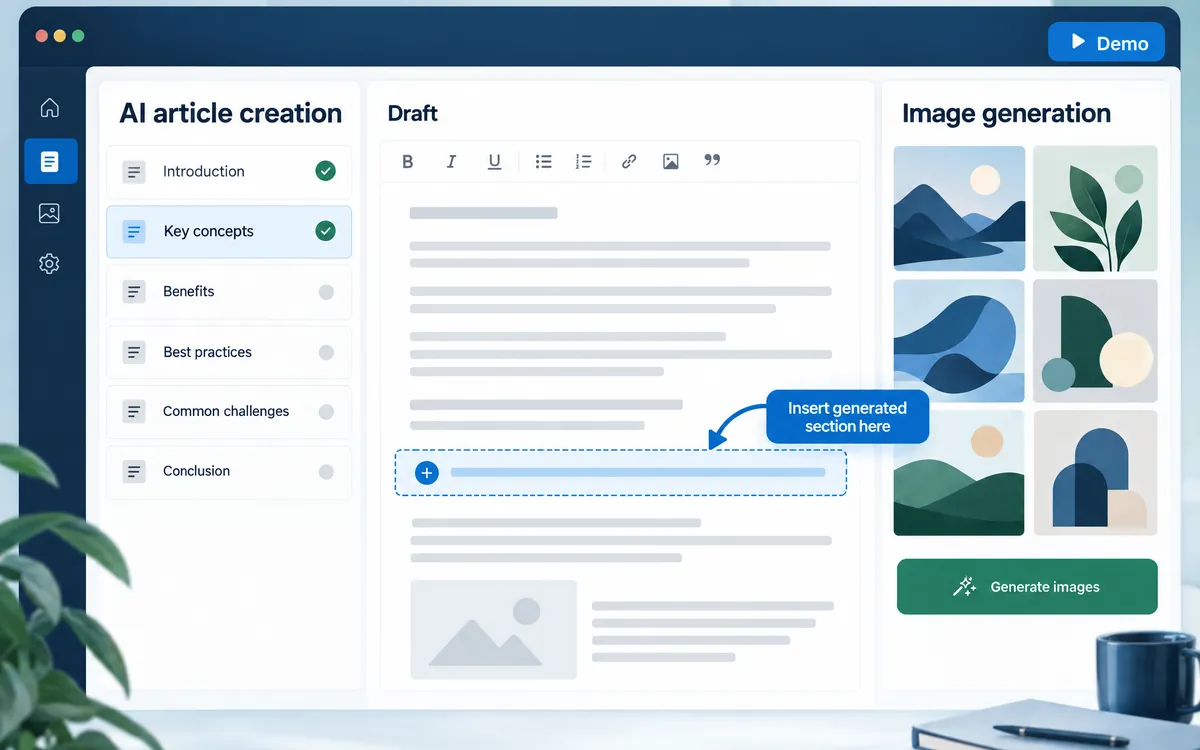Open the Introduction section
The height and width of the screenshot is (750, 1200).
(x=229, y=172)
